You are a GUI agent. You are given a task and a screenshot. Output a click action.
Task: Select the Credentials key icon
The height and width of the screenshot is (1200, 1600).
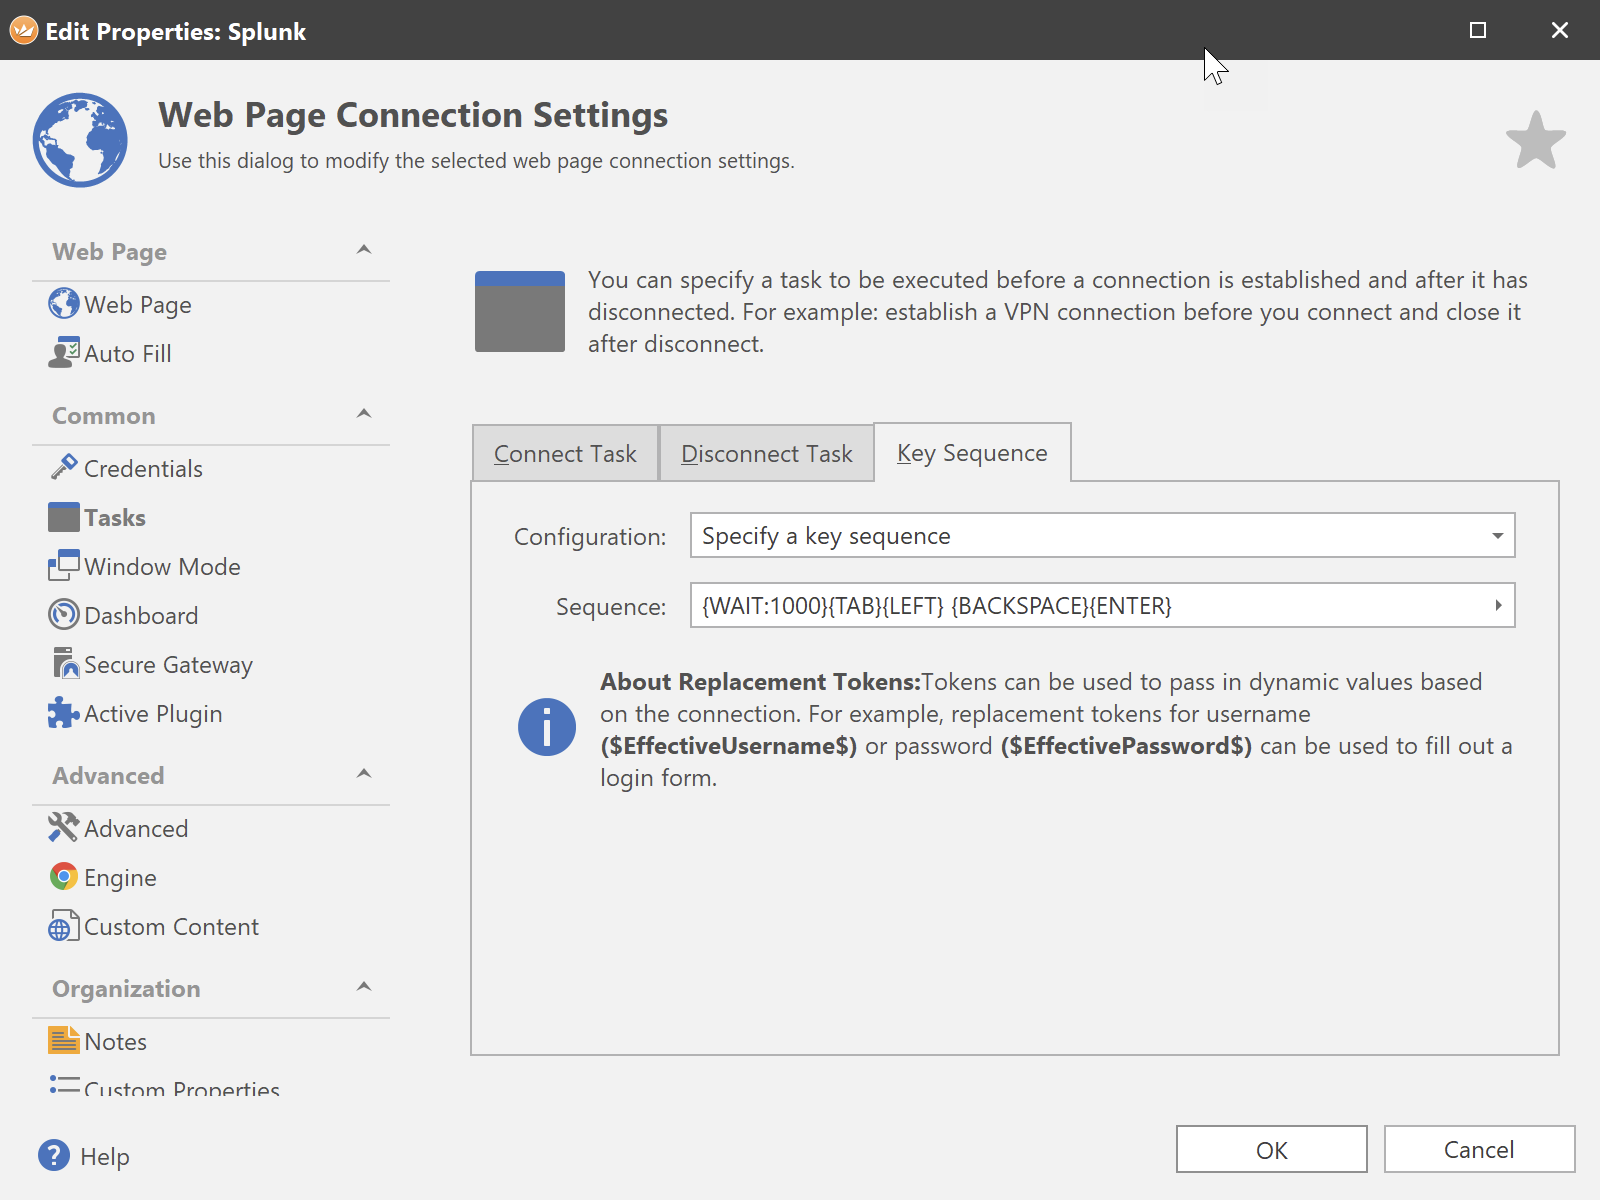[64, 467]
